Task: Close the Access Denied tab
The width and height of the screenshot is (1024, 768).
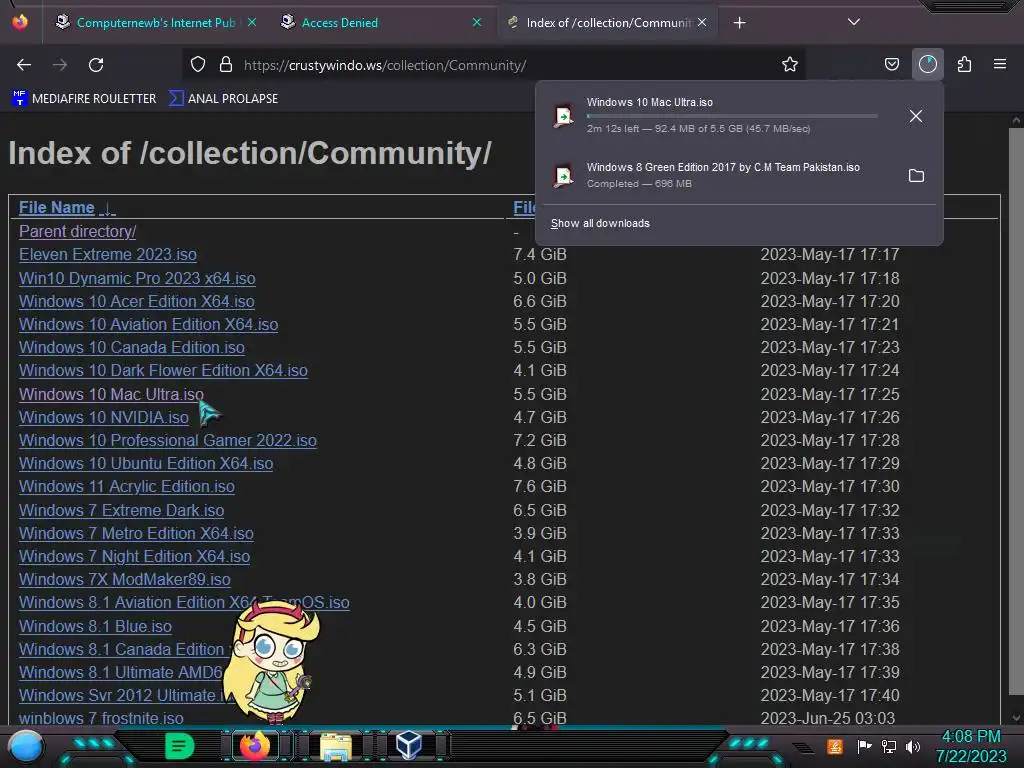Action: click(x=477, y=22)
